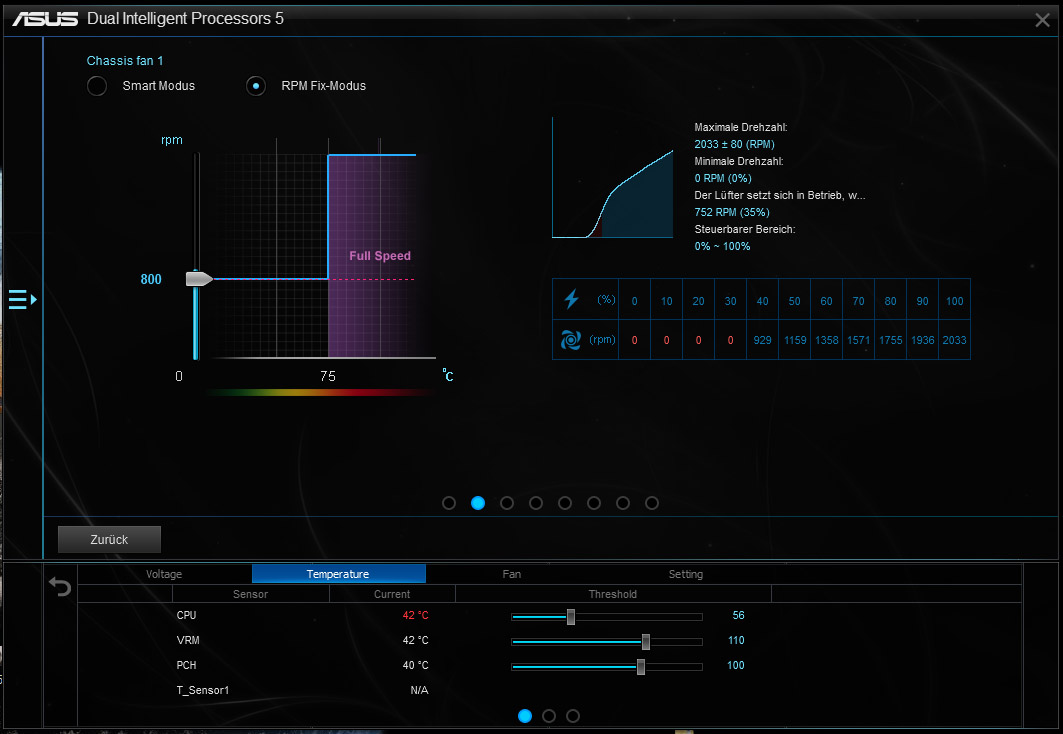
Task: Click the Zurück button
Action: coord(109,539)
